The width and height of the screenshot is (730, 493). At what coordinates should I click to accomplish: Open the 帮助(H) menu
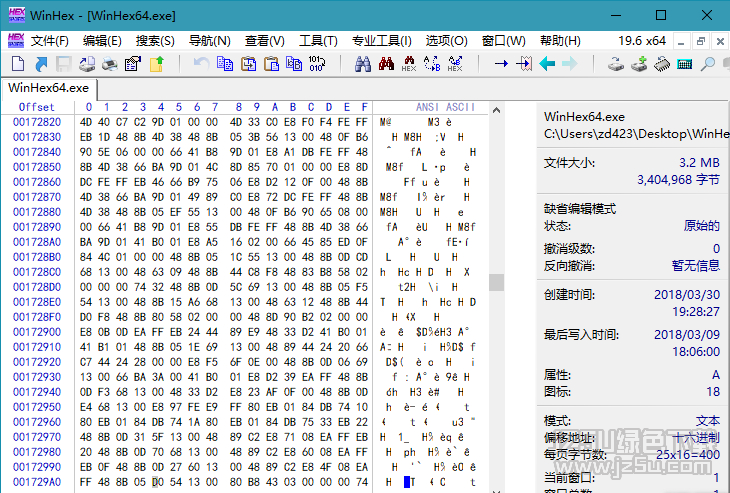560,41
